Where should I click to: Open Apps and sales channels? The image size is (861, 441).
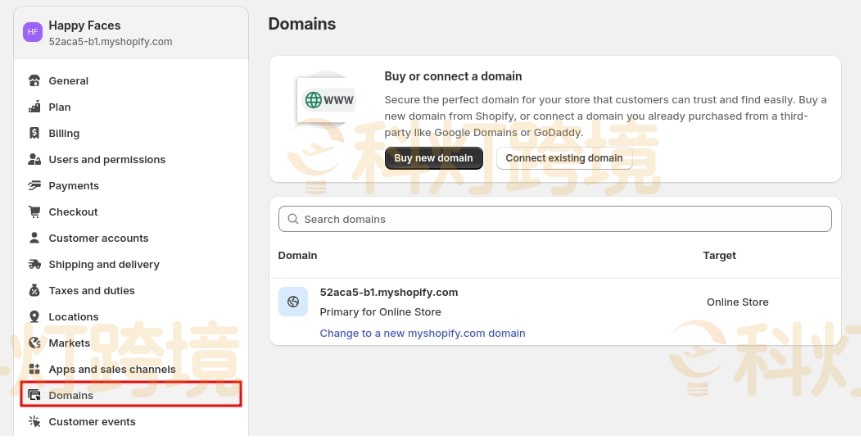[x=112, y=369]
